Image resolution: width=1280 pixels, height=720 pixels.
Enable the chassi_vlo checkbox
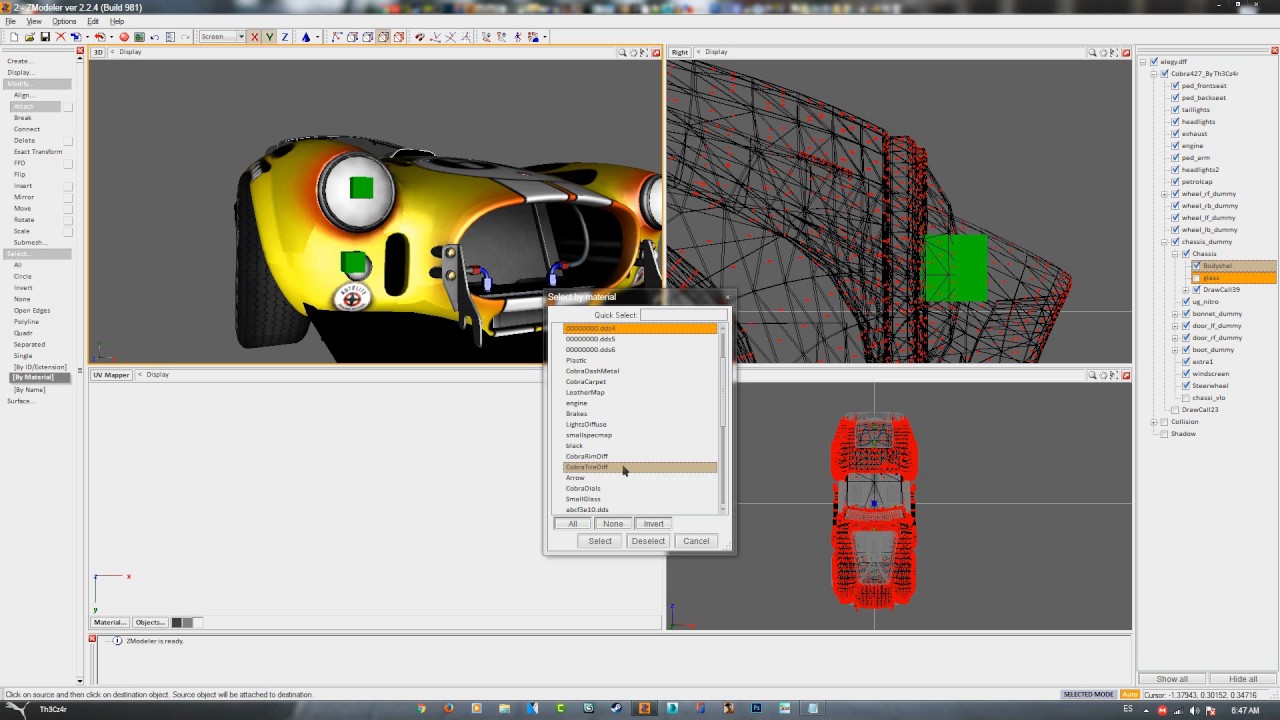(1186, 398)
